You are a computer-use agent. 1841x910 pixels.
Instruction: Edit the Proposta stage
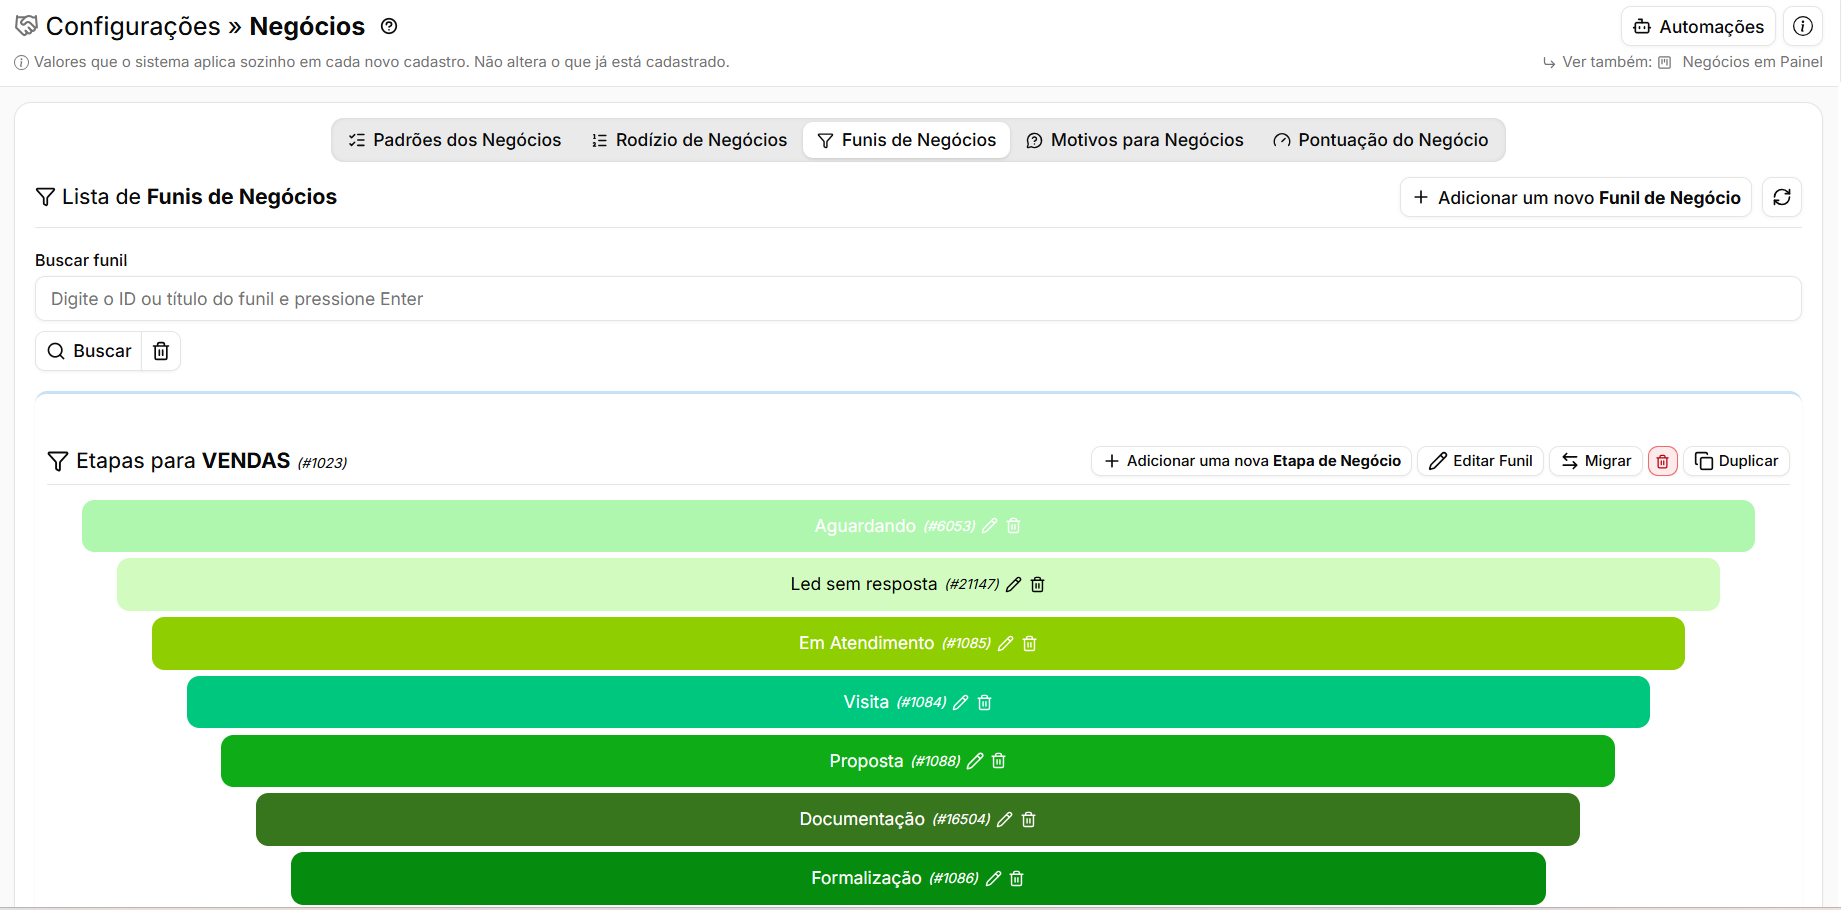tap(975, 761)
